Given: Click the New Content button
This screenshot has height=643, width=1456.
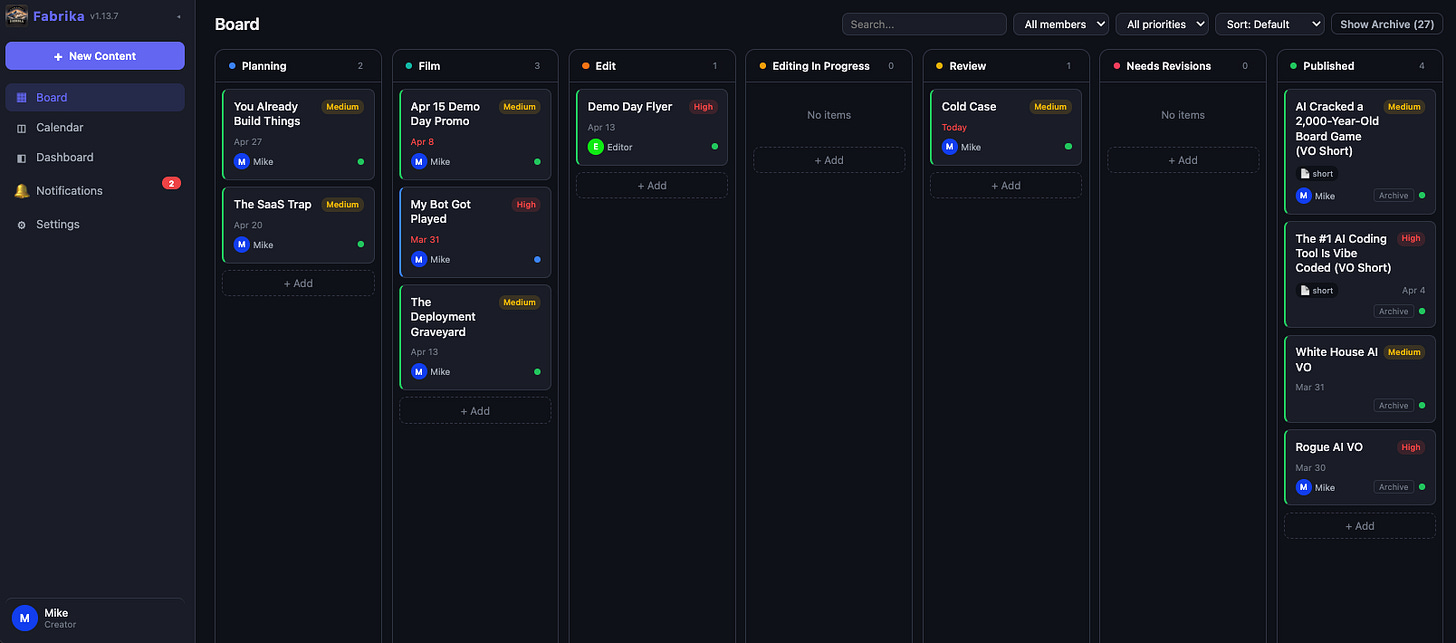Looking at the screenshot, I should (95, 56).
